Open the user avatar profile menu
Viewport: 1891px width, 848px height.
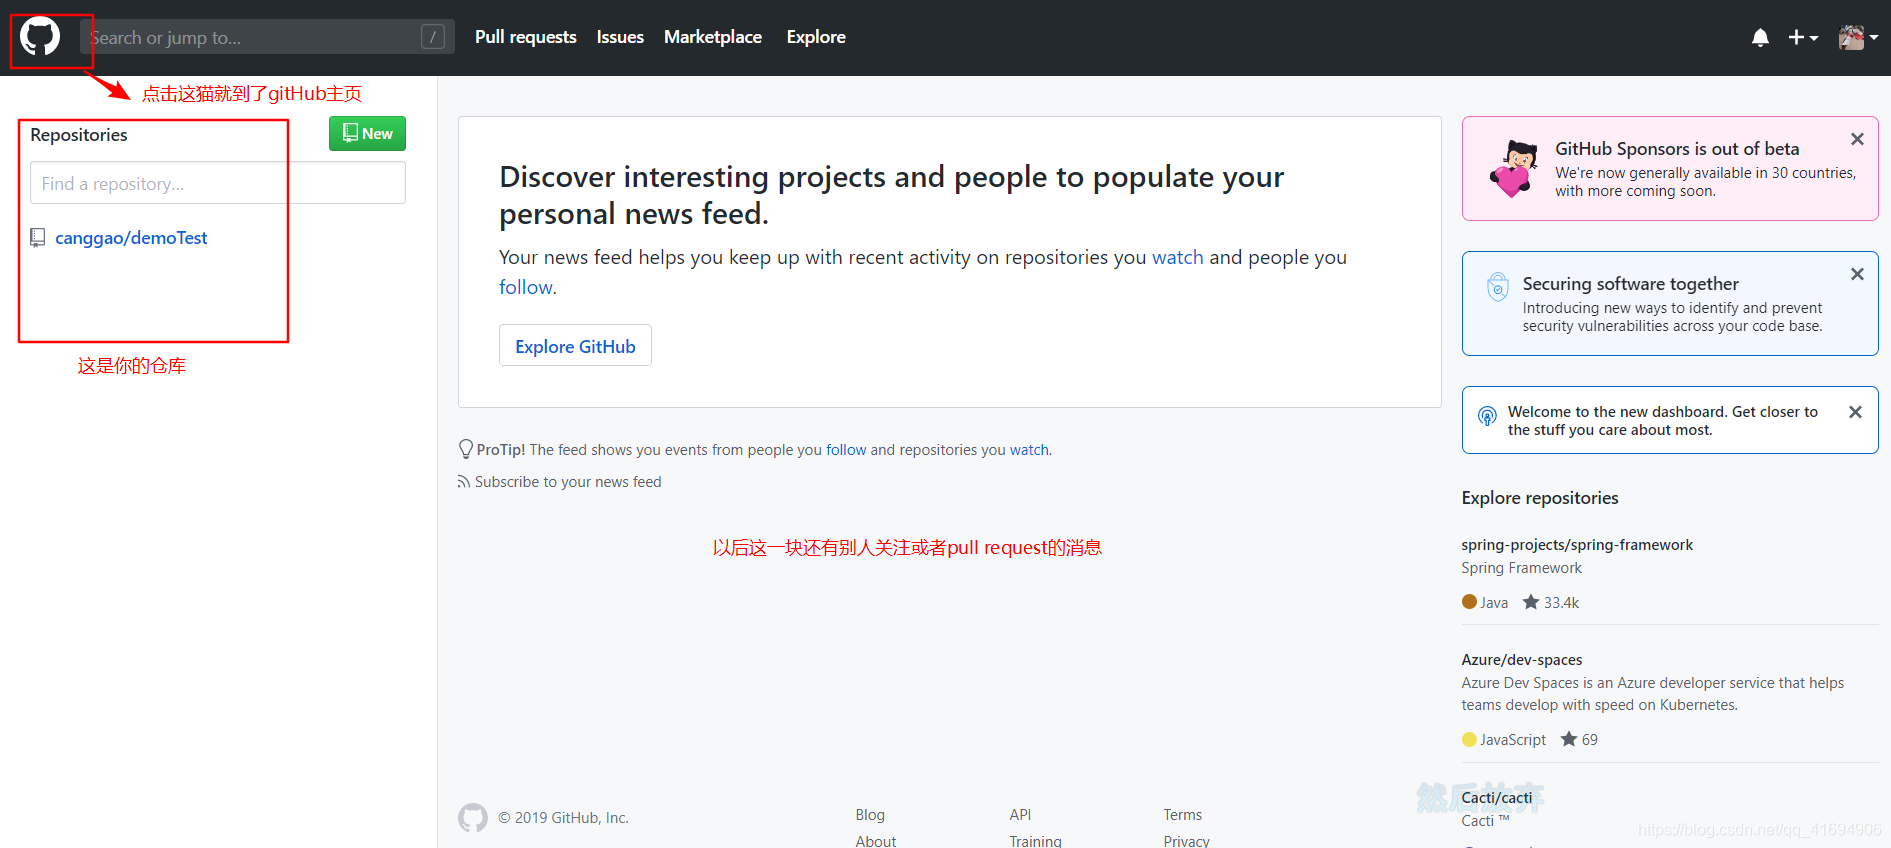[1858, 37]
